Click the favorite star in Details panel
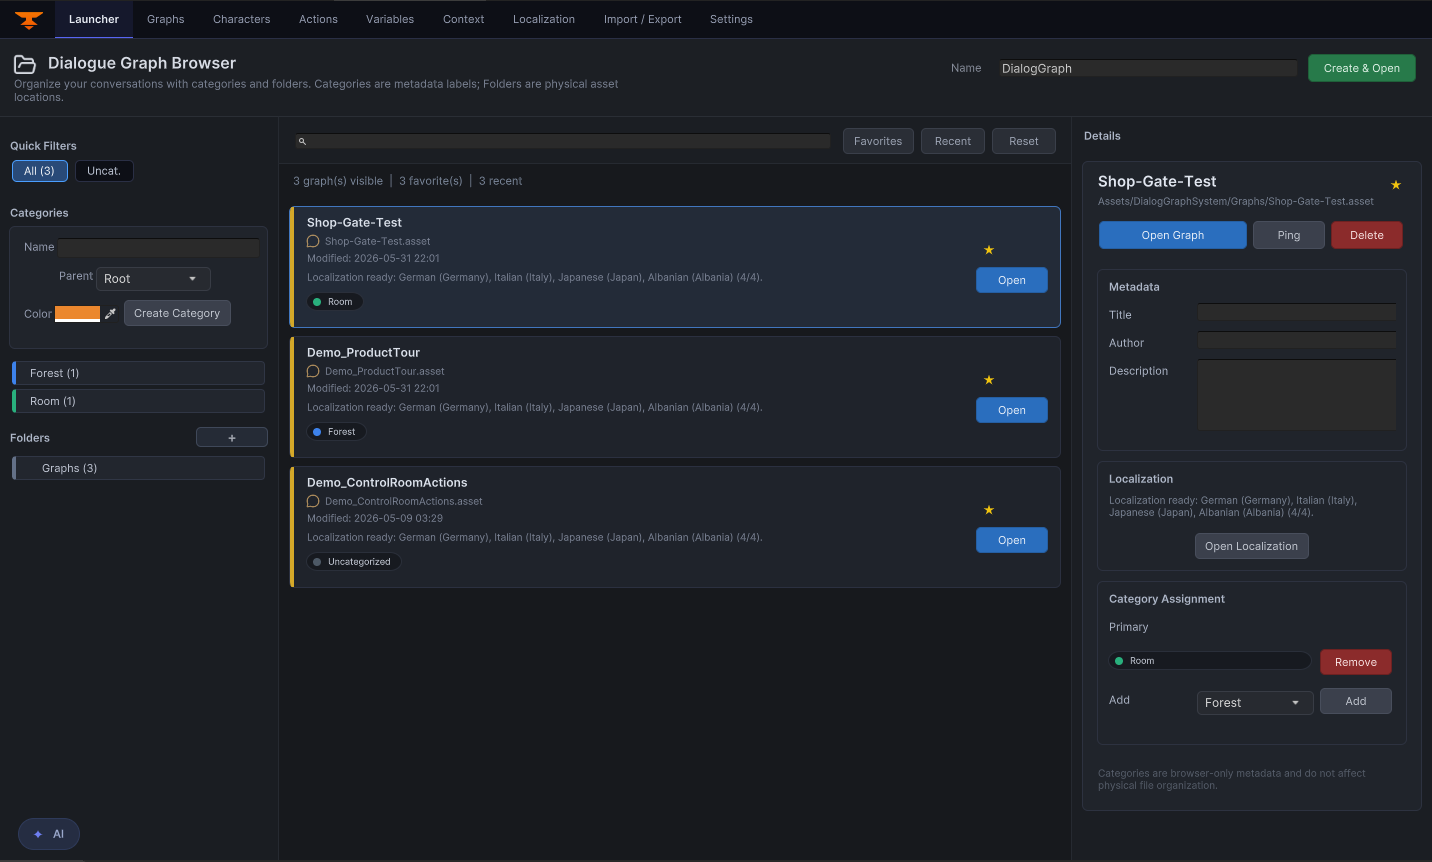Image resolution: width=1432 pixels, height=862 pixels. click(1396, 185)
